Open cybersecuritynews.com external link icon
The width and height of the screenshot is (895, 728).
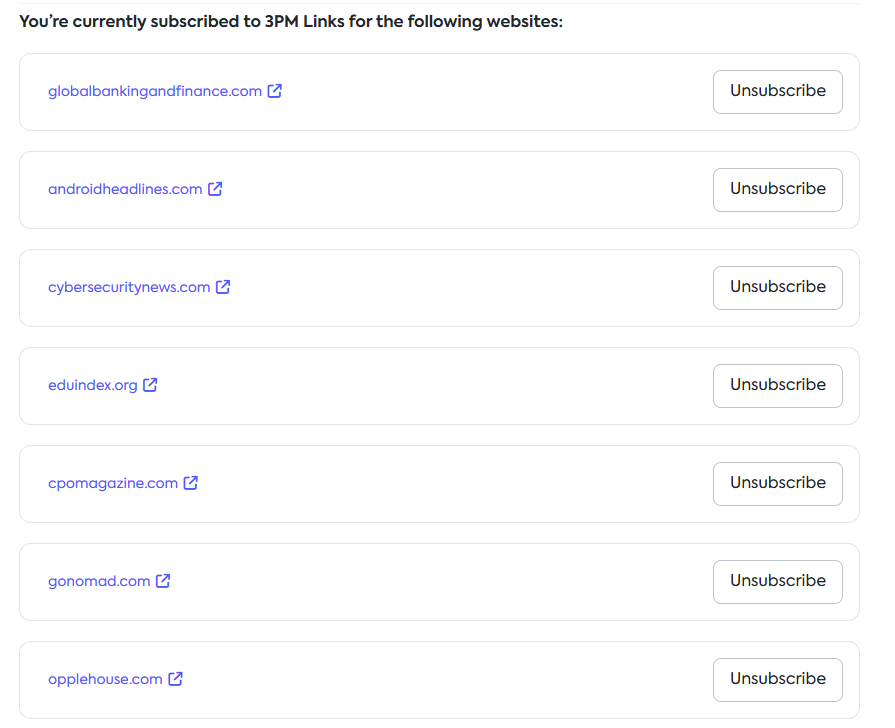click(x=223, y=287)
